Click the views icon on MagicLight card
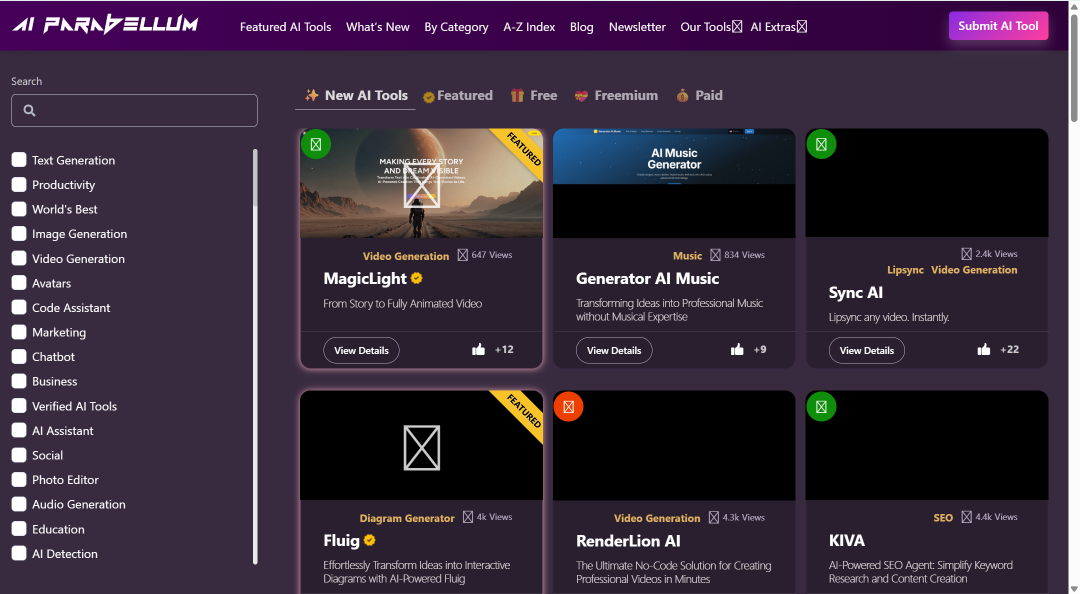1080x594 pixels. point(463,255)
